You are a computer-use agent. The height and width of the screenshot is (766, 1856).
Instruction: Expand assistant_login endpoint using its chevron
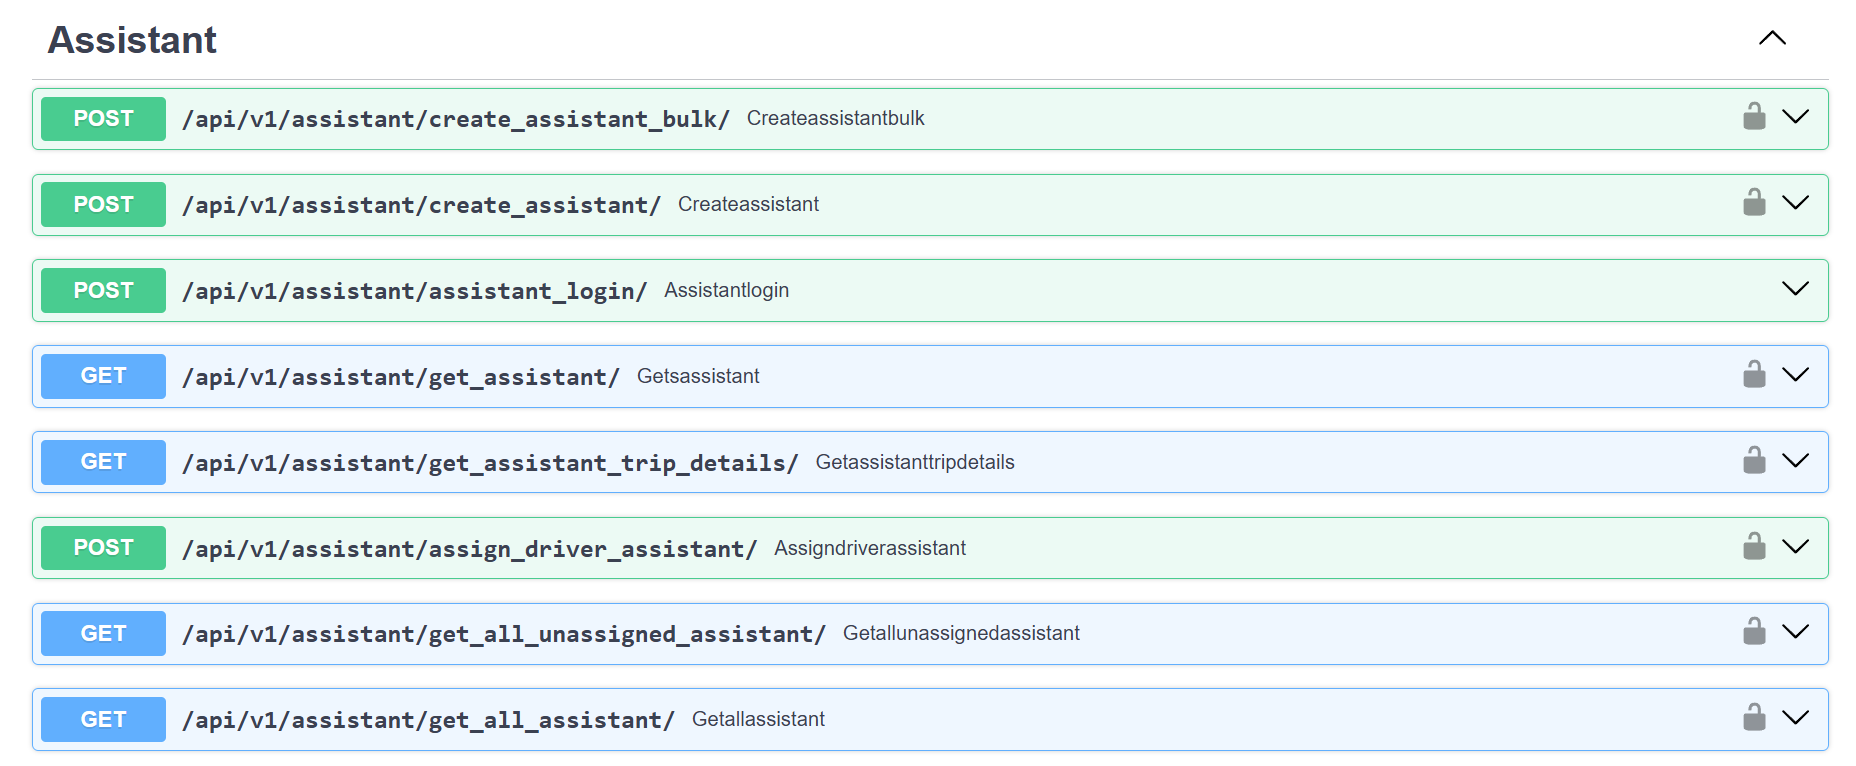1795,289
